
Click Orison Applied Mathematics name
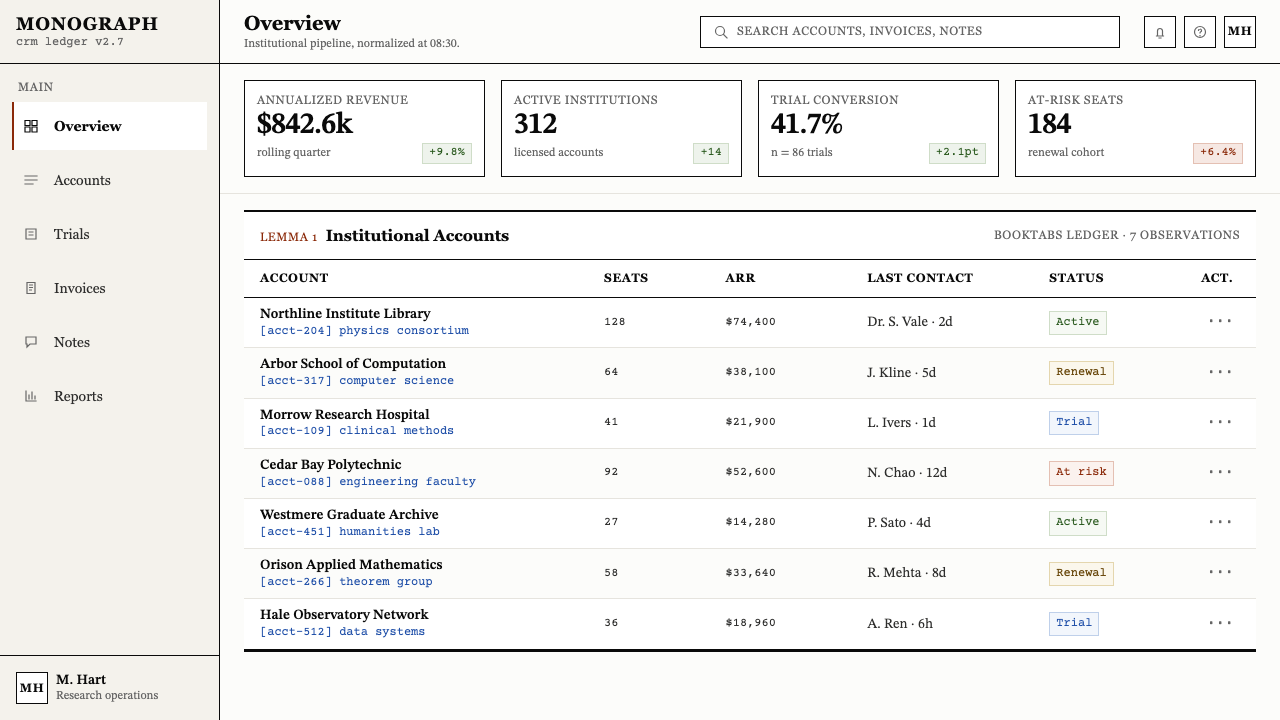[x=351, y=565]
